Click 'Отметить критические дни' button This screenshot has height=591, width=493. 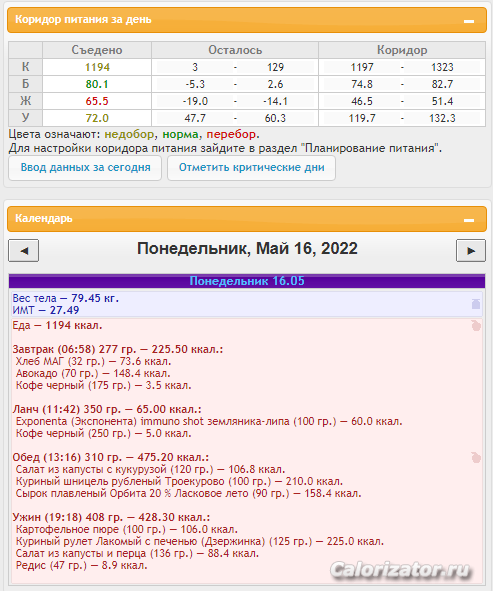[x=251, y=167]
